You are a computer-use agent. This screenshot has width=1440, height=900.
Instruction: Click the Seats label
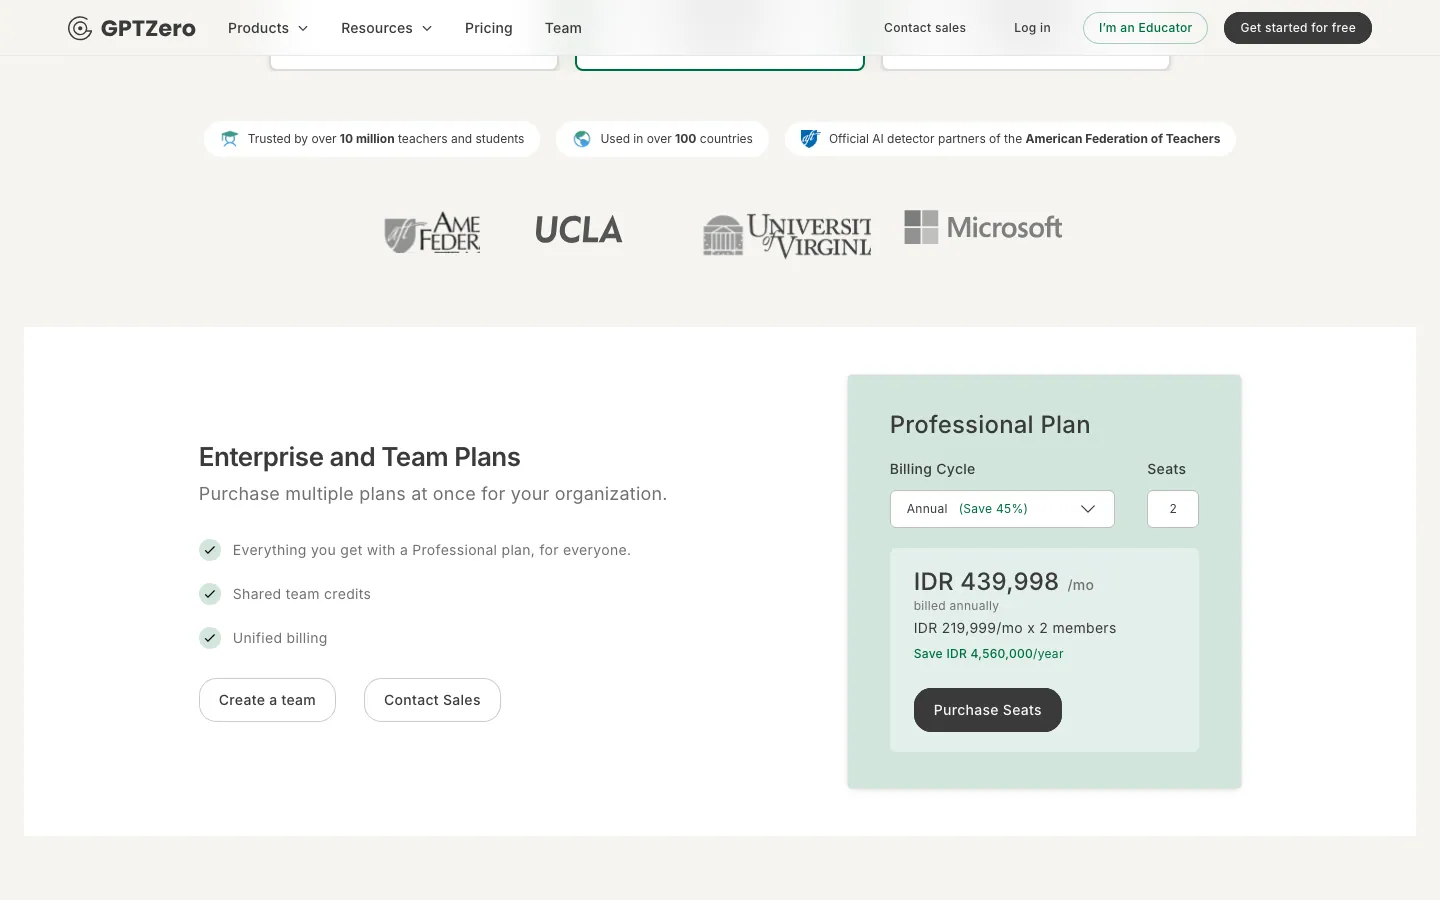click(1166, 469)
